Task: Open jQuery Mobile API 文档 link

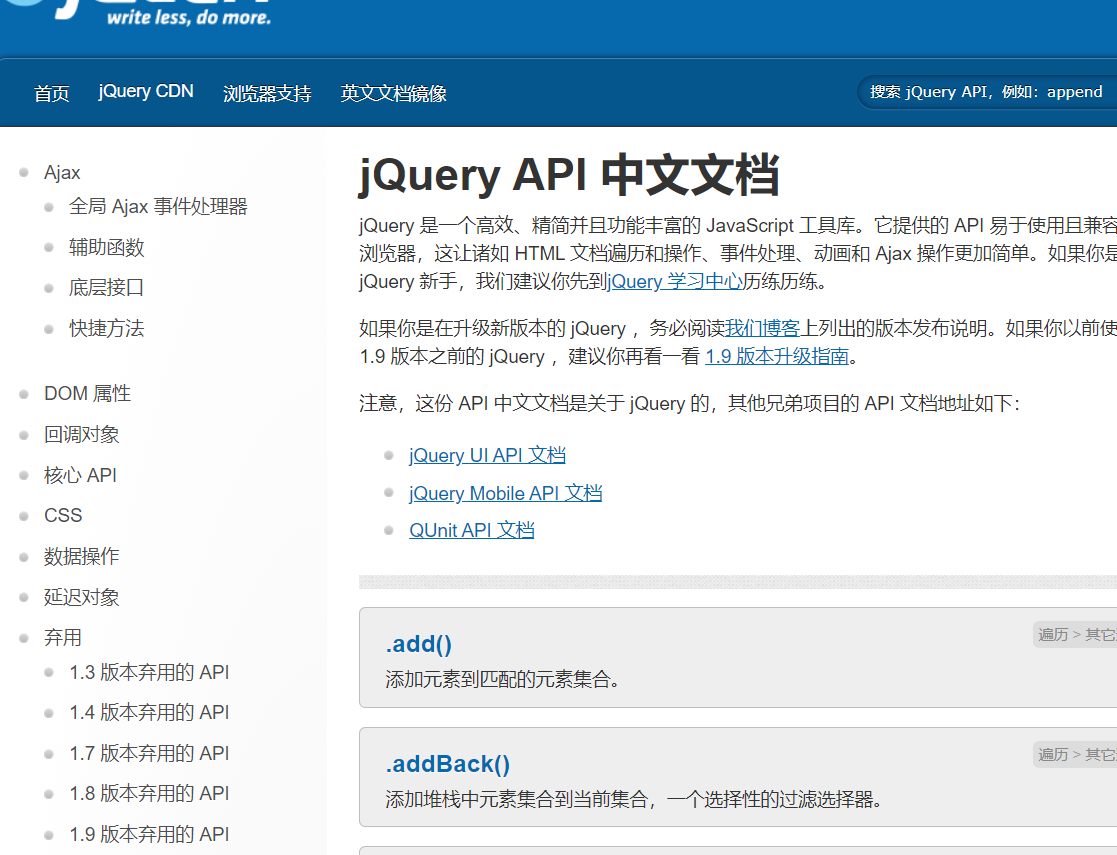Action: click(506, 493)
